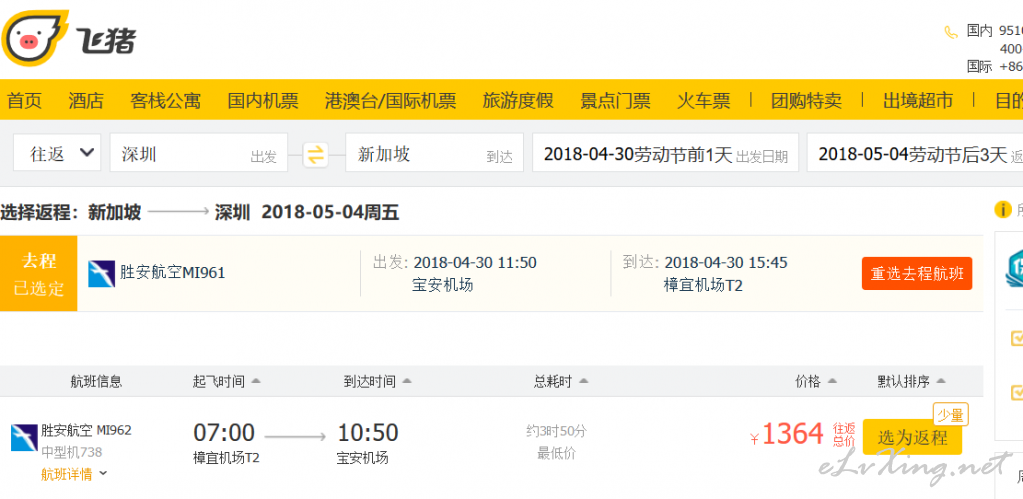The height and width of the screenshot is (499, 1023).
Task: Sort by arrival time arrow
Action: (x=406, y=381)
